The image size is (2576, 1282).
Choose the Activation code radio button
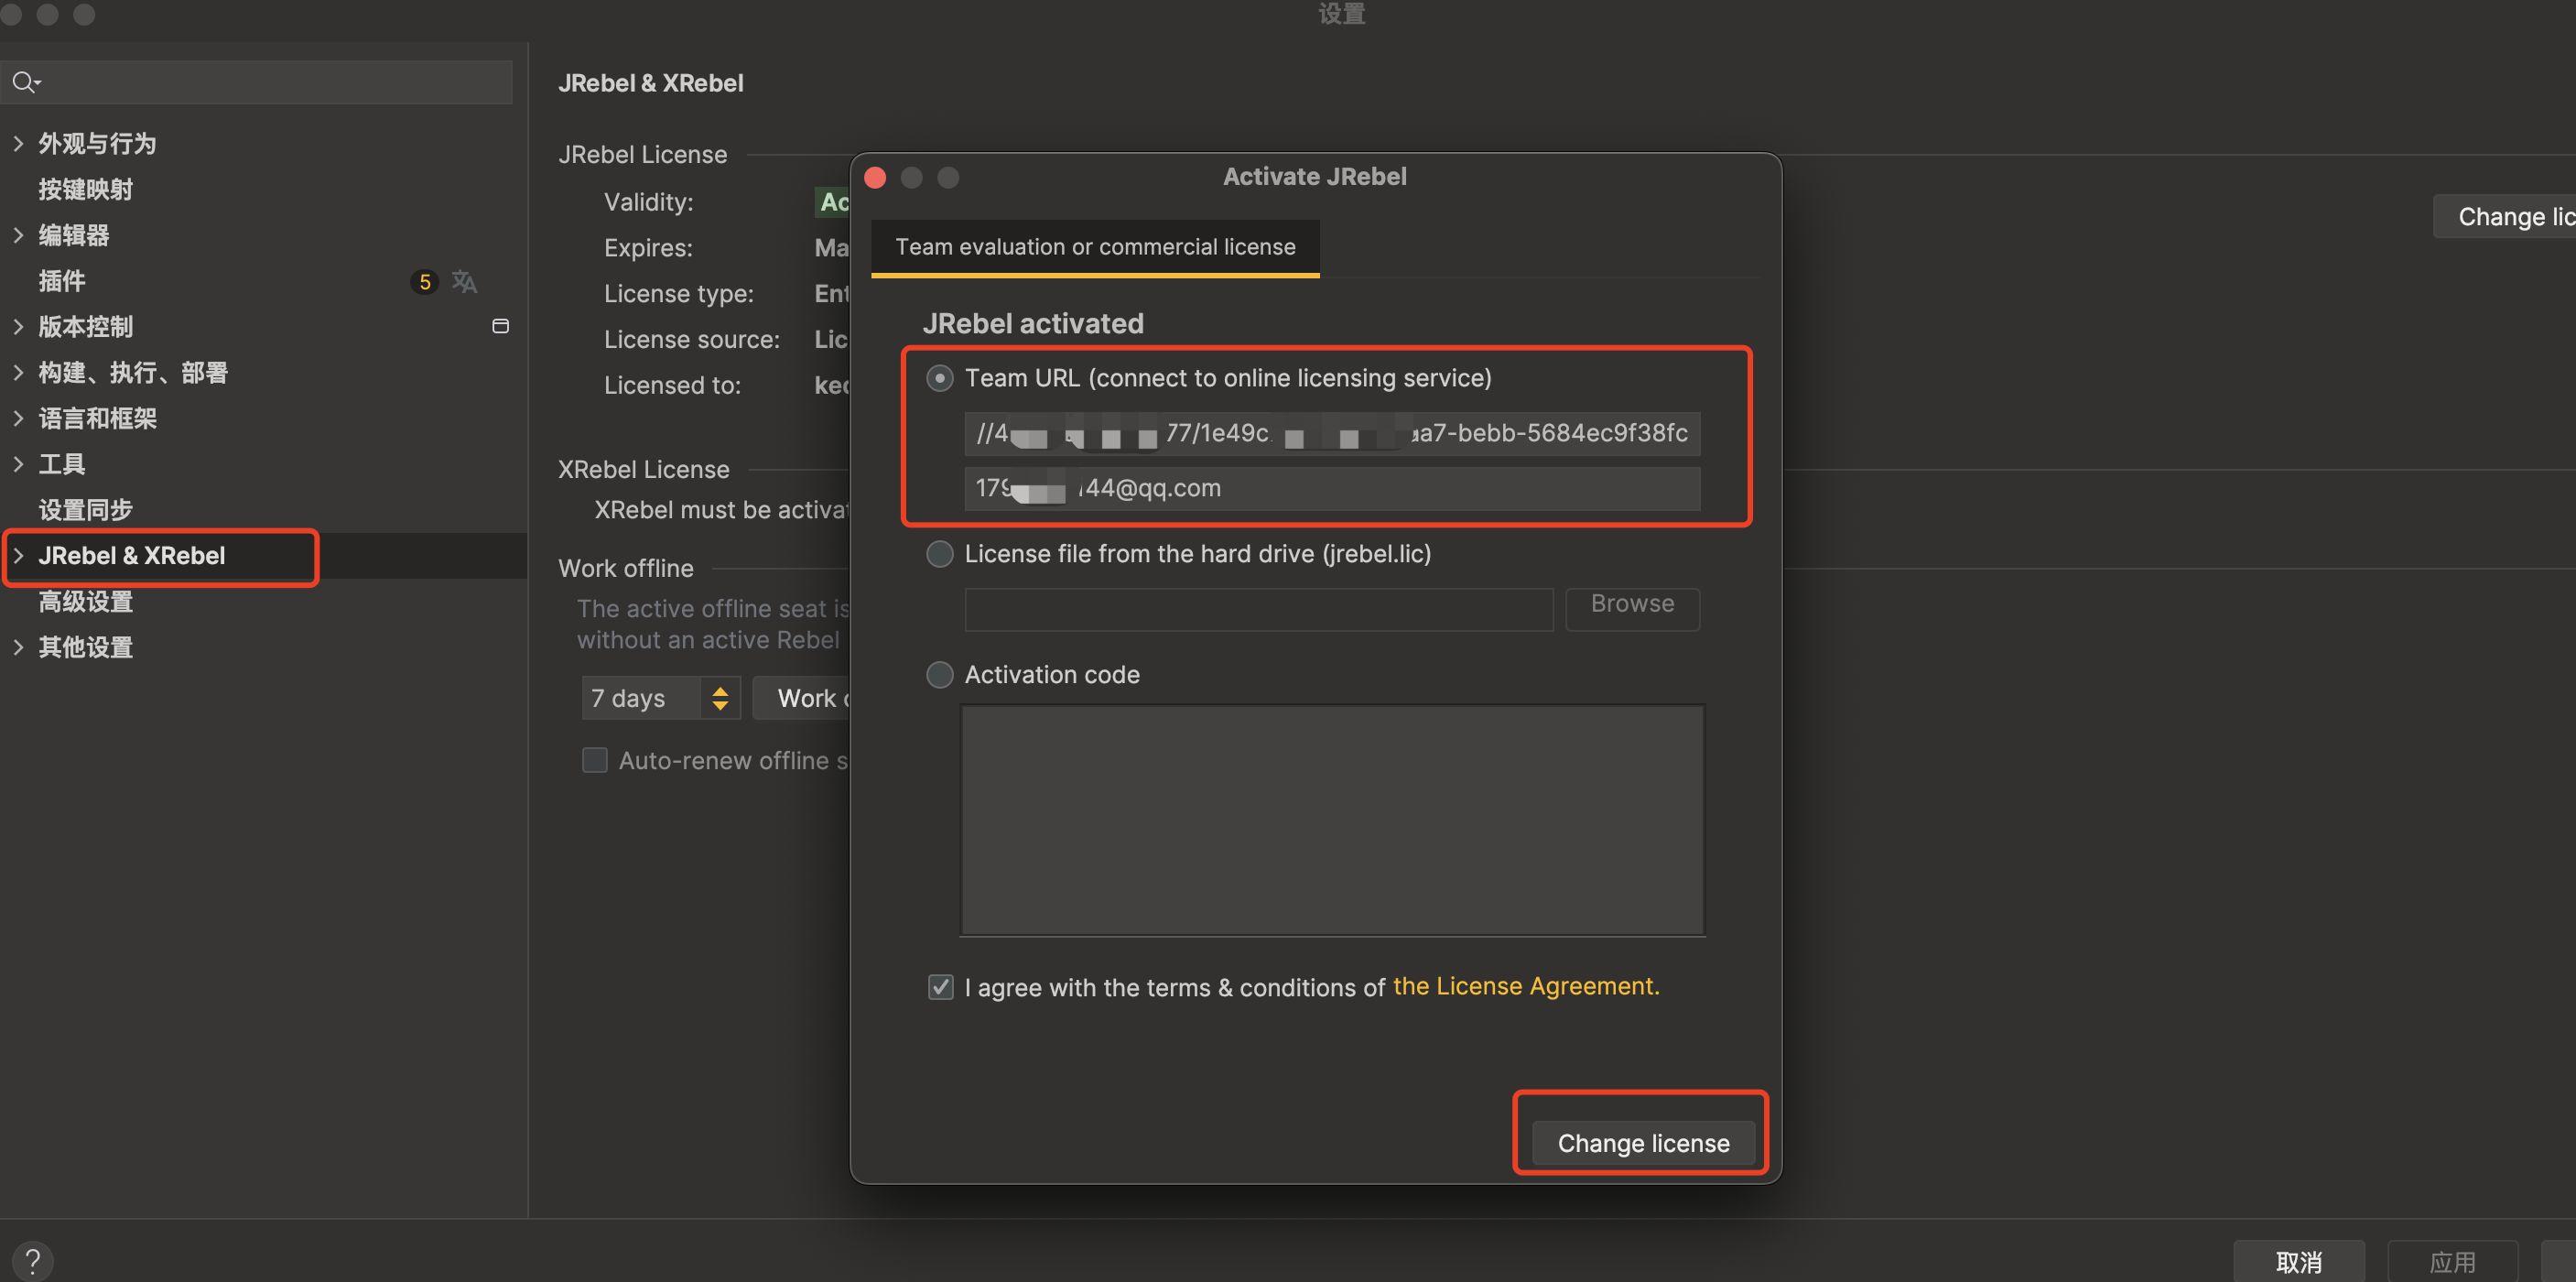(939, 675)
